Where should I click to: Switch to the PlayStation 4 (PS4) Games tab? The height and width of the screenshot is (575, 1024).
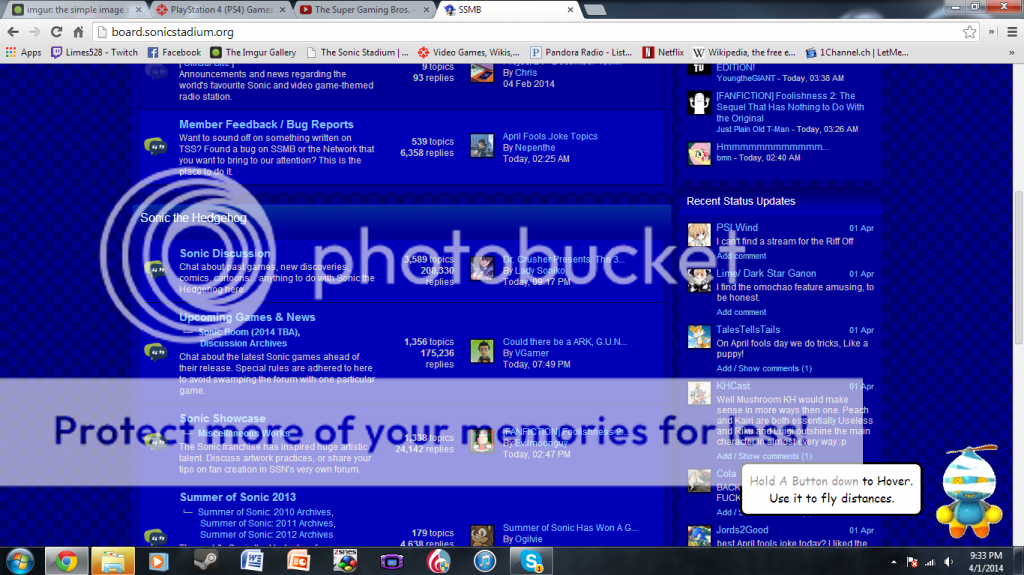[x=222, y=10]
